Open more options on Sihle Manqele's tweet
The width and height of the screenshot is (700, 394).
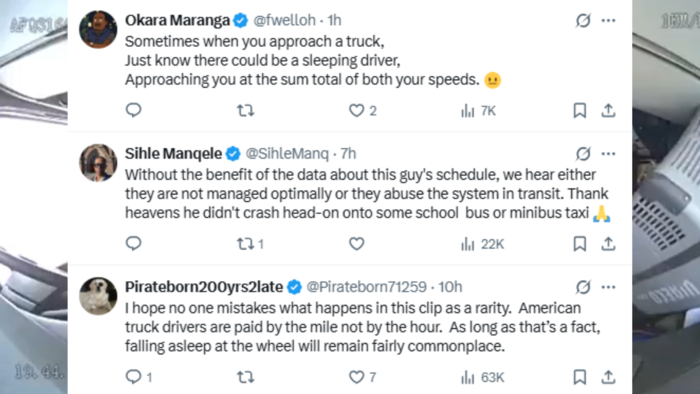608,154
